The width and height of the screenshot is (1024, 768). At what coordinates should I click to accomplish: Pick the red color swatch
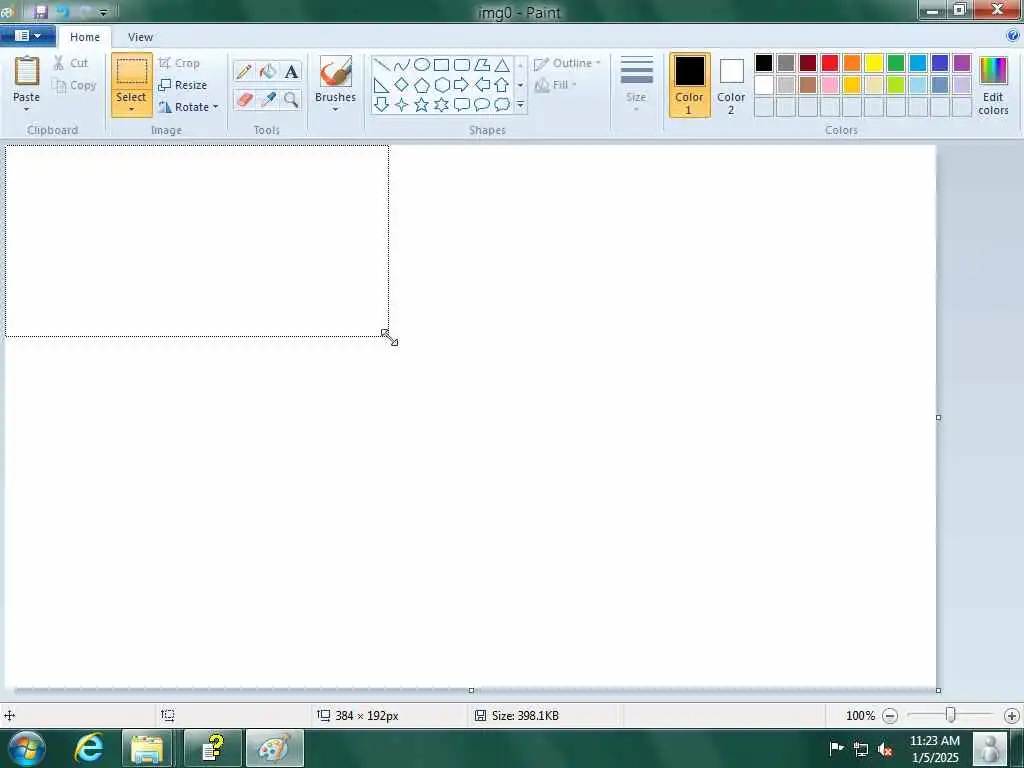coord(830,63)
